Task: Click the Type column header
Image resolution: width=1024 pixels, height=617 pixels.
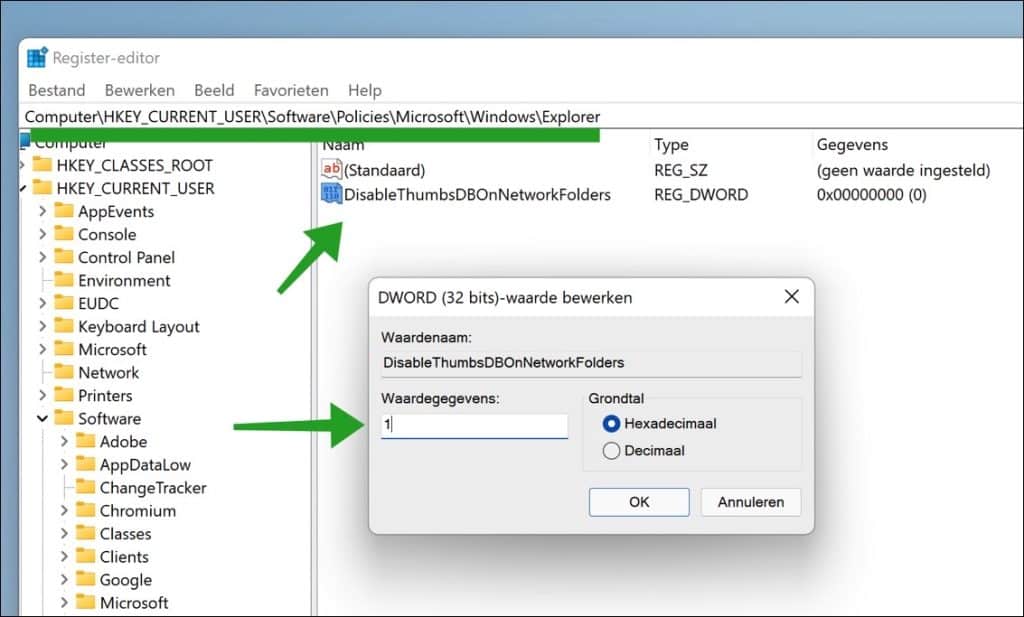Action: coord(671,144)
